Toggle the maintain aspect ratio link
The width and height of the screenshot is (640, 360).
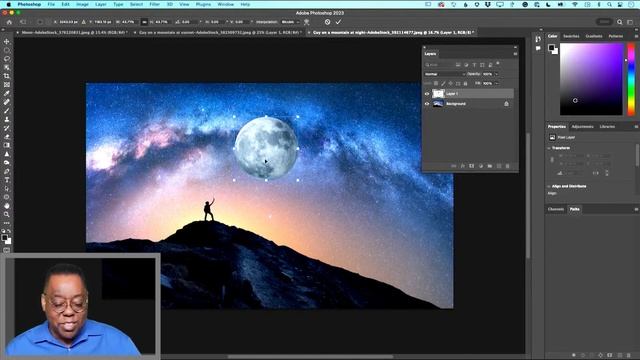144,22
